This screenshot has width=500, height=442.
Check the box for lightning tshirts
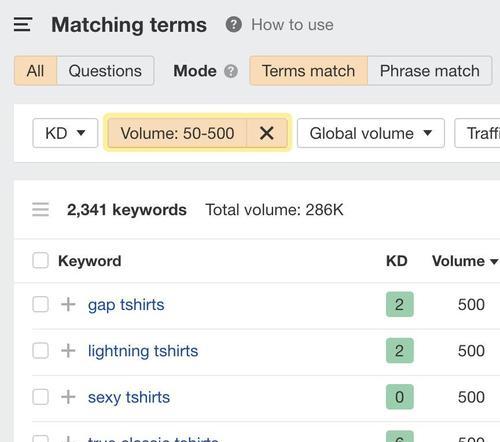[x=40, y=351]
